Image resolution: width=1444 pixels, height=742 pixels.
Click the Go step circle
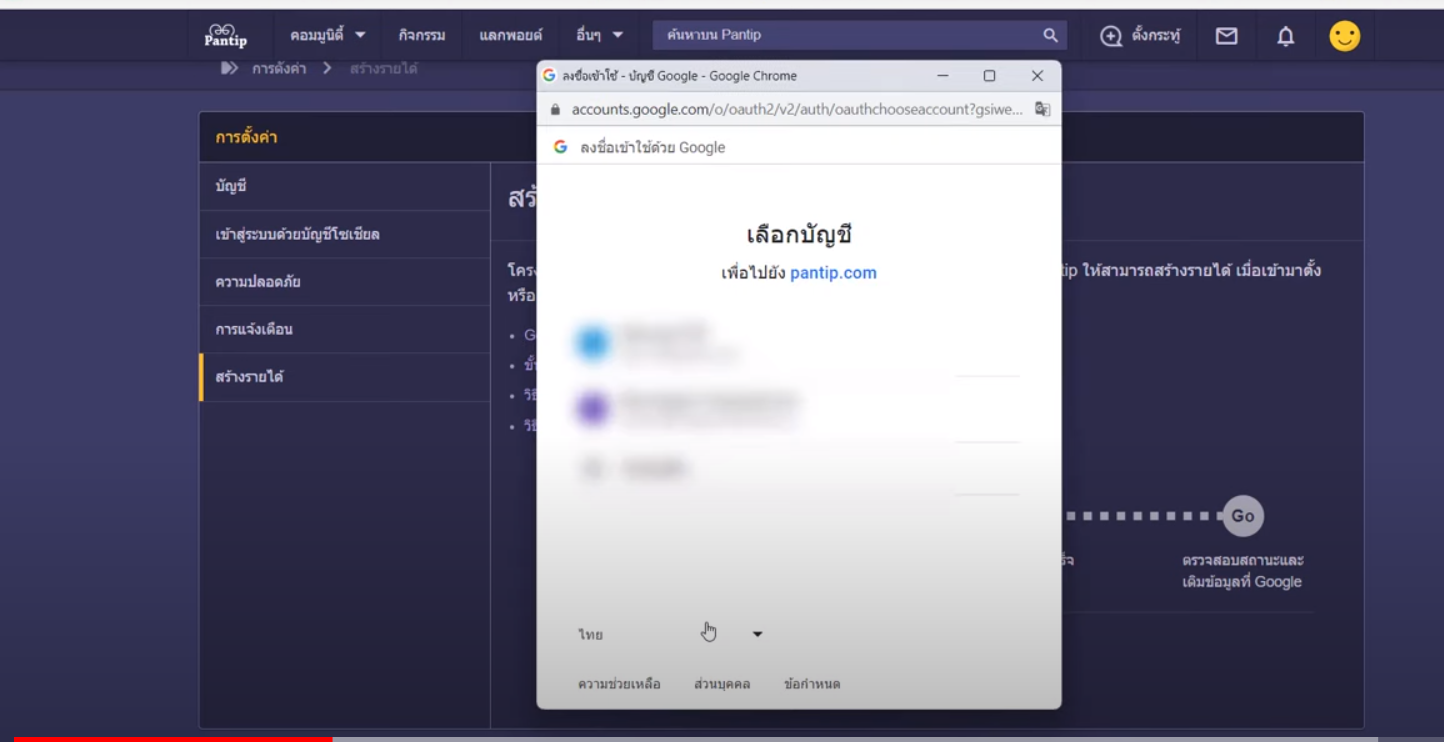[1243, 516]
